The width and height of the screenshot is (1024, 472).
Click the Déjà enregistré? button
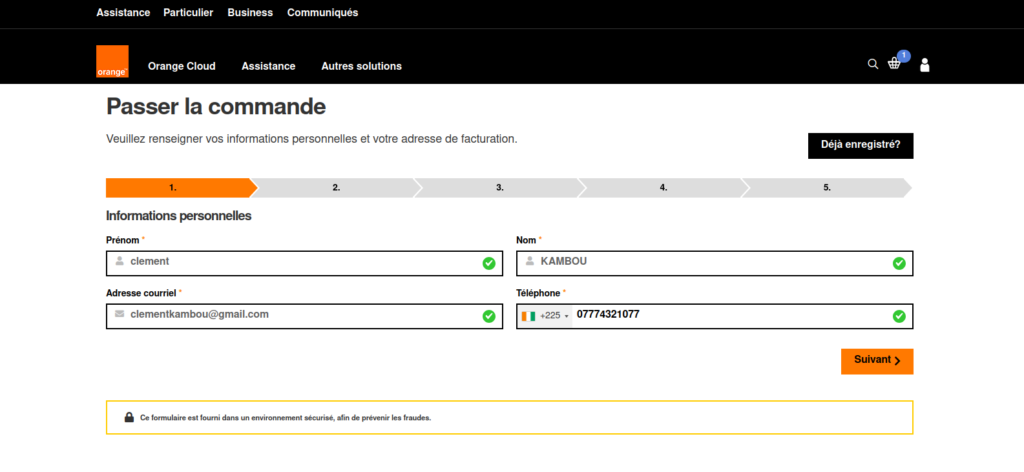(860, 145)
